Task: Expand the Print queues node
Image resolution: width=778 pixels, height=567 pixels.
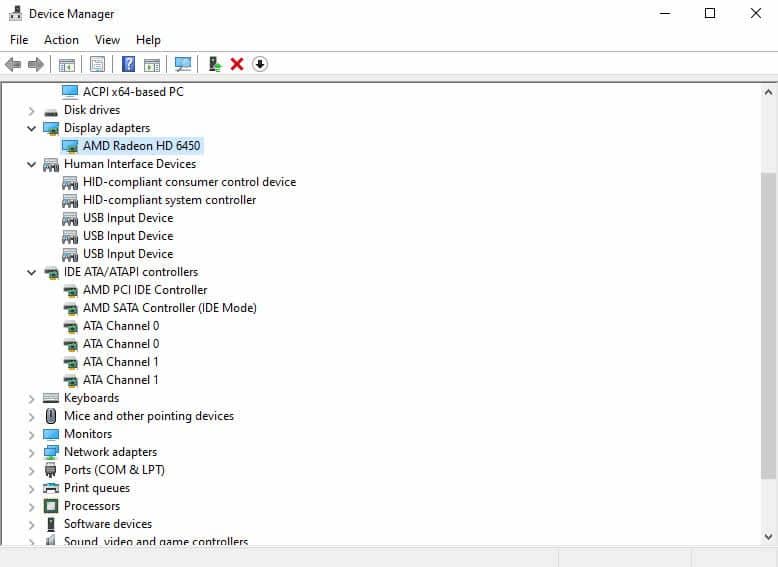Action: click(31, 489)
